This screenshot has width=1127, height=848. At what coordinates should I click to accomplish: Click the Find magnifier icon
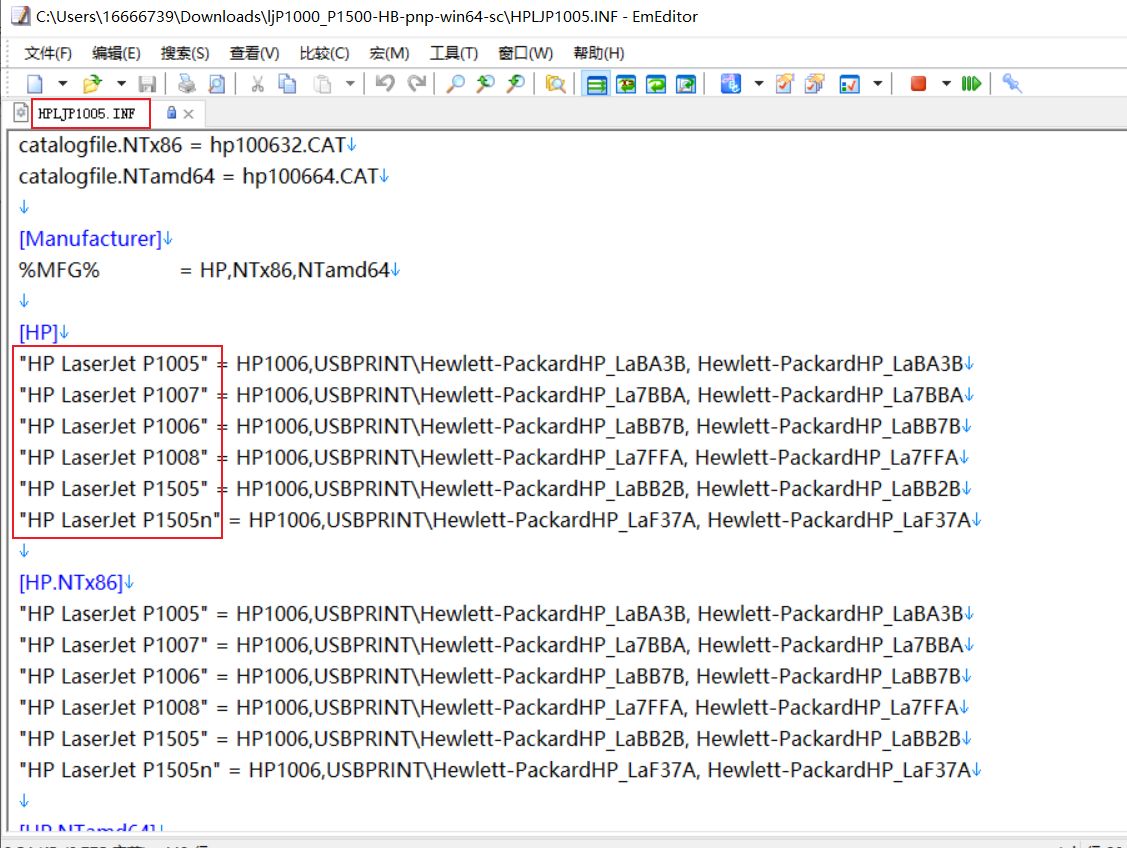(455, 84)
